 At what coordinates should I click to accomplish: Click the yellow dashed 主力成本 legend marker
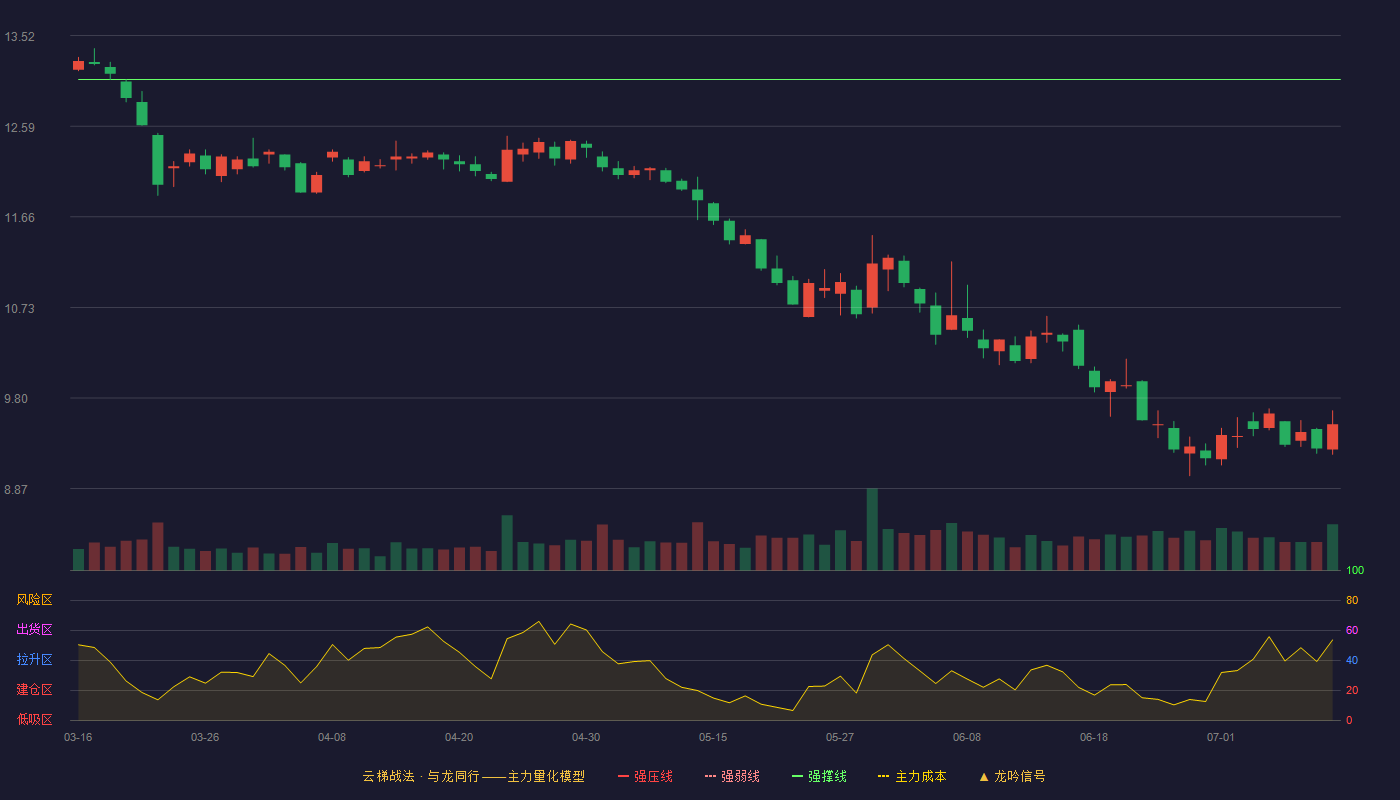click(884, 776)
